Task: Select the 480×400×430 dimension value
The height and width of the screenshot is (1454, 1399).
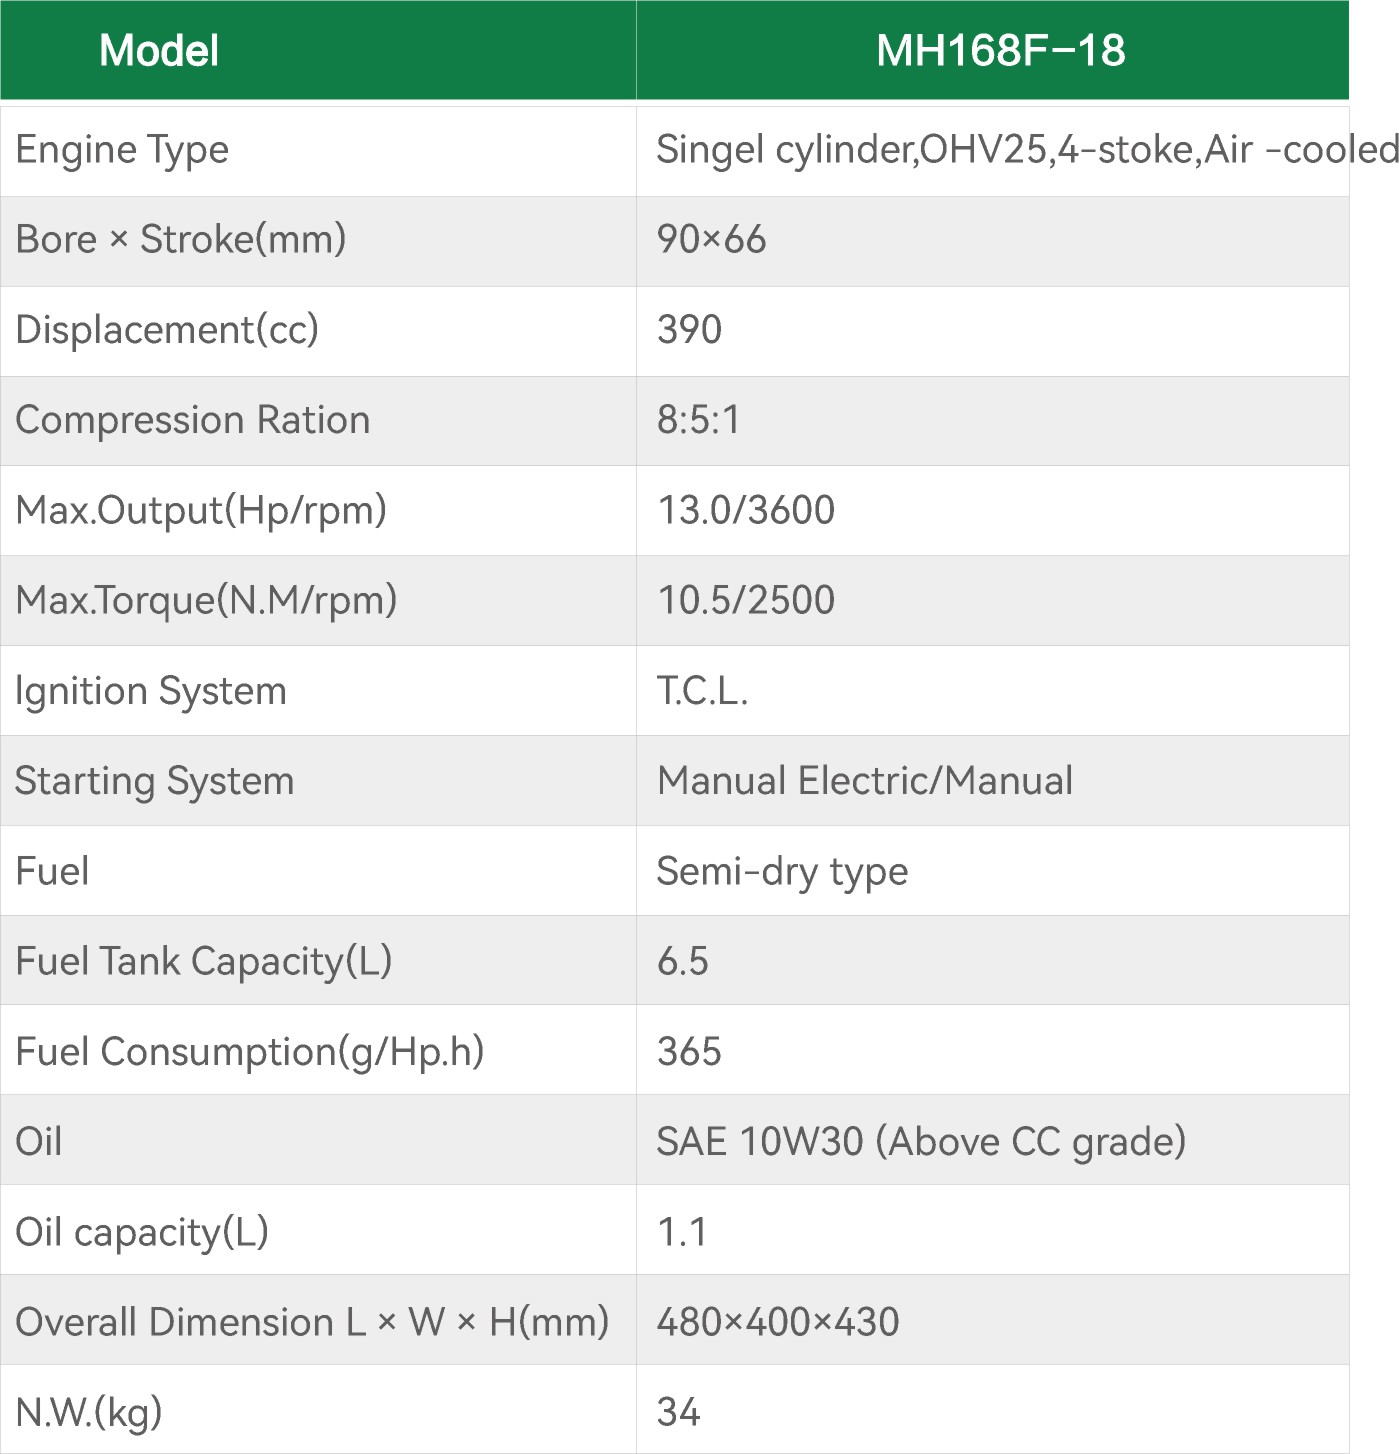Action: tap(778, 1322)
